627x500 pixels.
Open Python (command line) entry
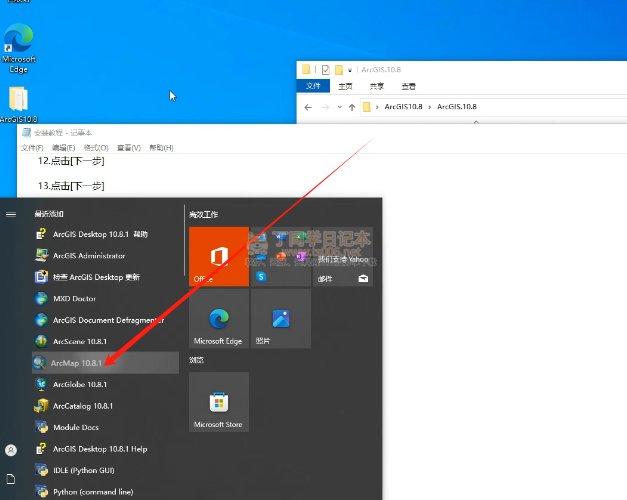click(92, 492)
